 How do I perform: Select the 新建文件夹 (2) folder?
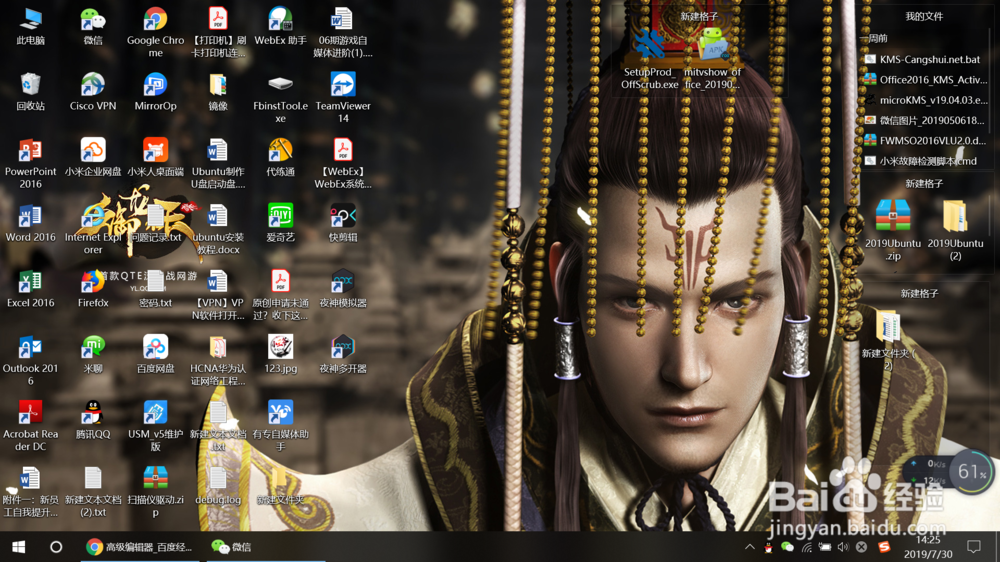click(888, 339)
